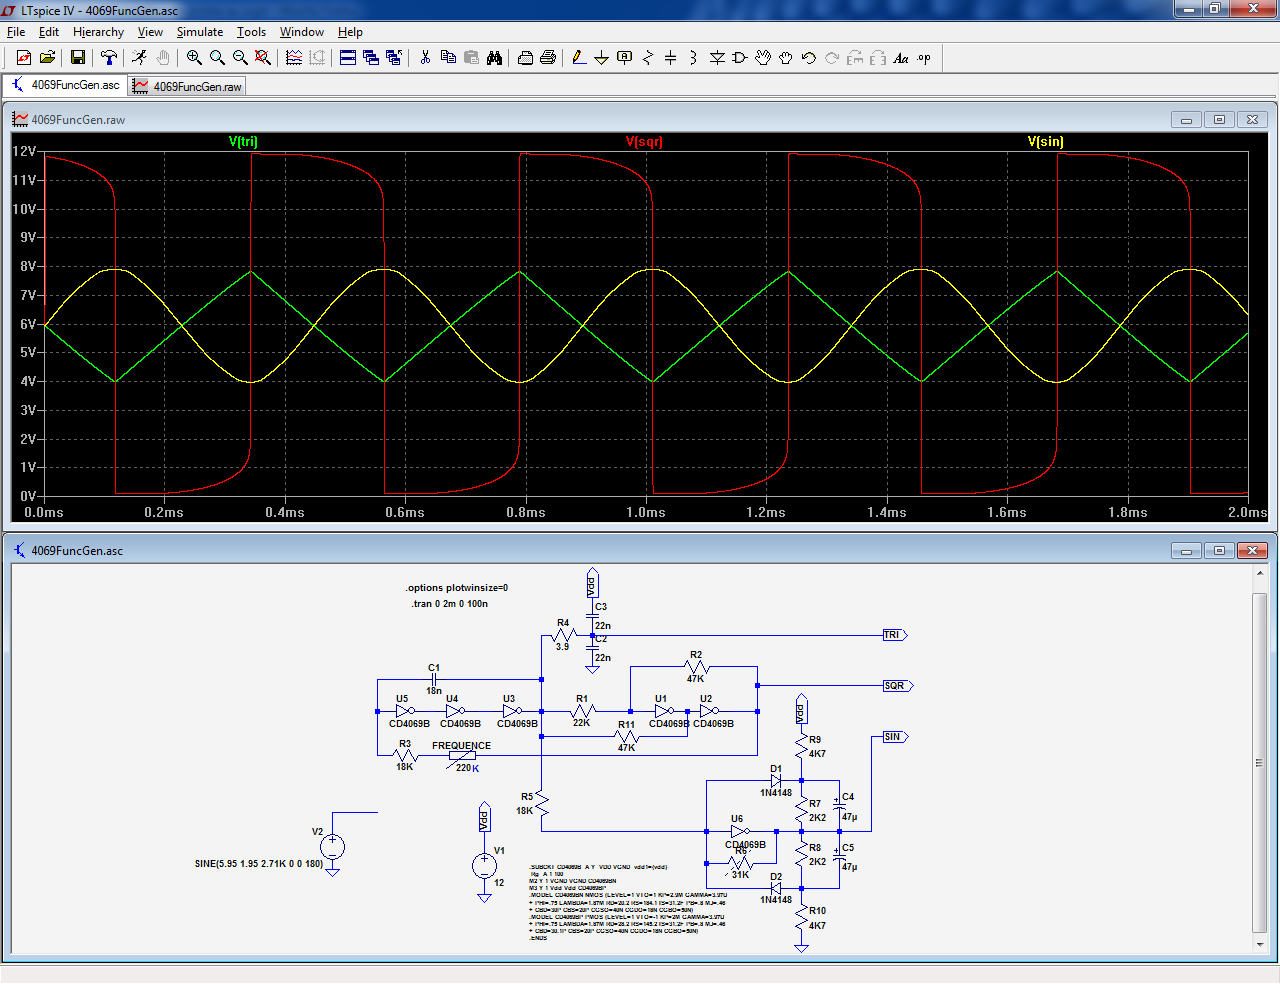Click the Add Text Aa tool
The image size is (1280, 984).
point(901,58)
